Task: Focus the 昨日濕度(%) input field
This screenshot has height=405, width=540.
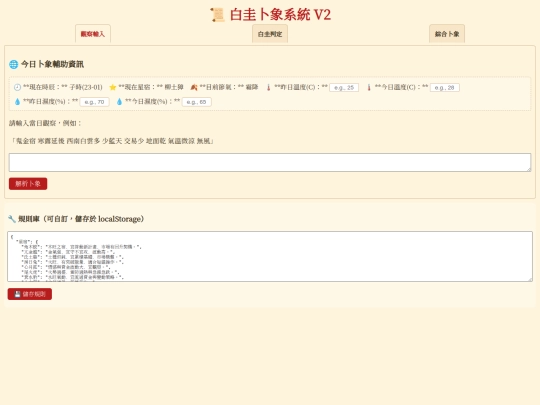Action: tap(94, 102)
